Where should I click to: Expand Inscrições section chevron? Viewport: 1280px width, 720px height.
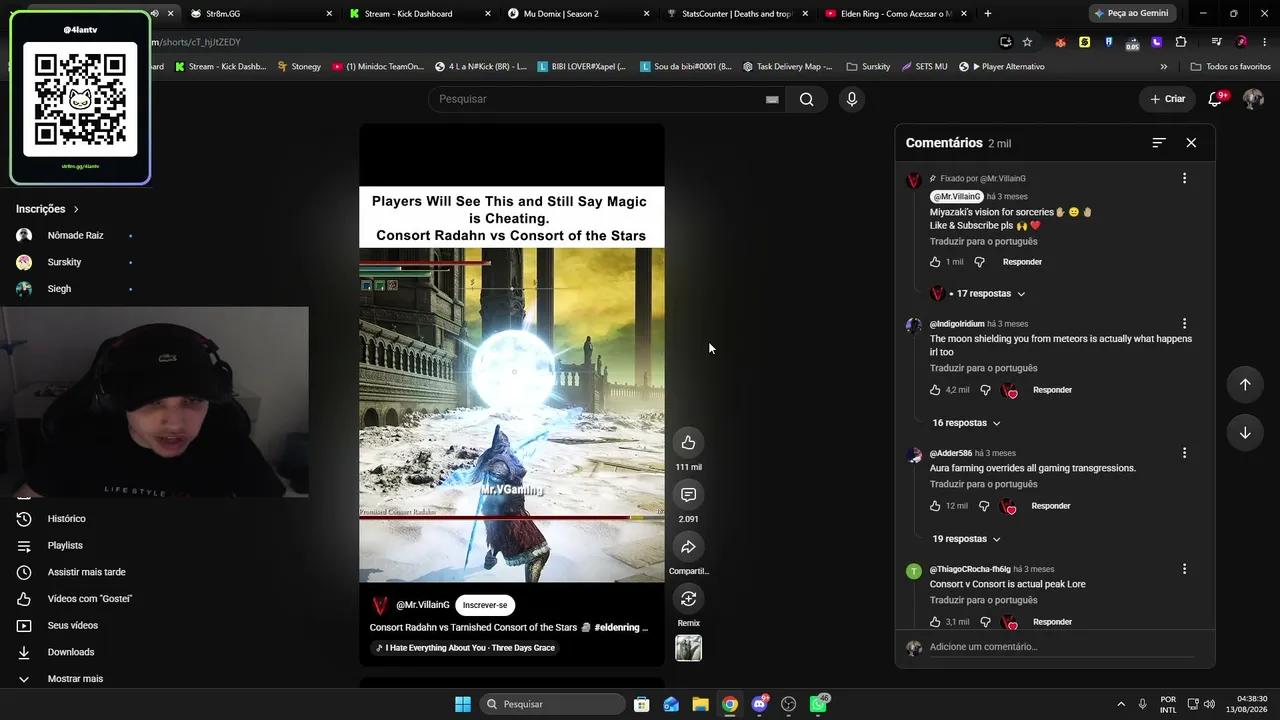76,209
